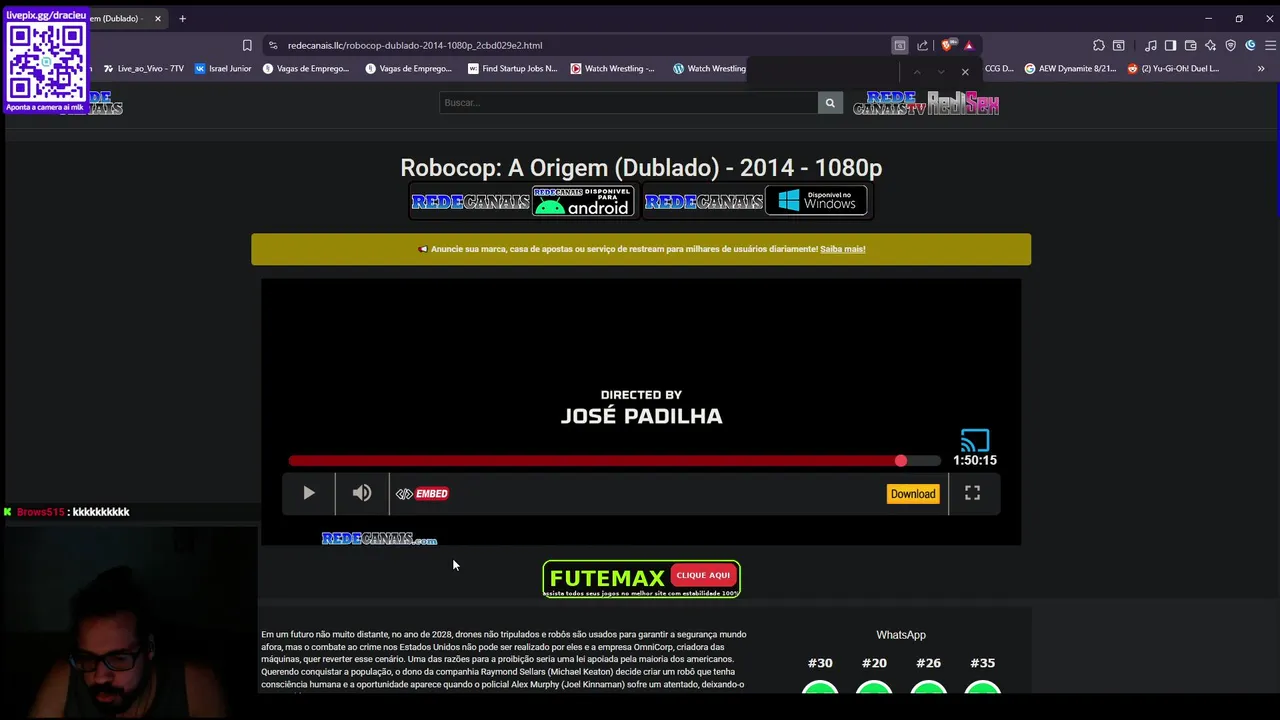Close the current Robocop tab
The image size is (1280, 720).
pos(157,18)
